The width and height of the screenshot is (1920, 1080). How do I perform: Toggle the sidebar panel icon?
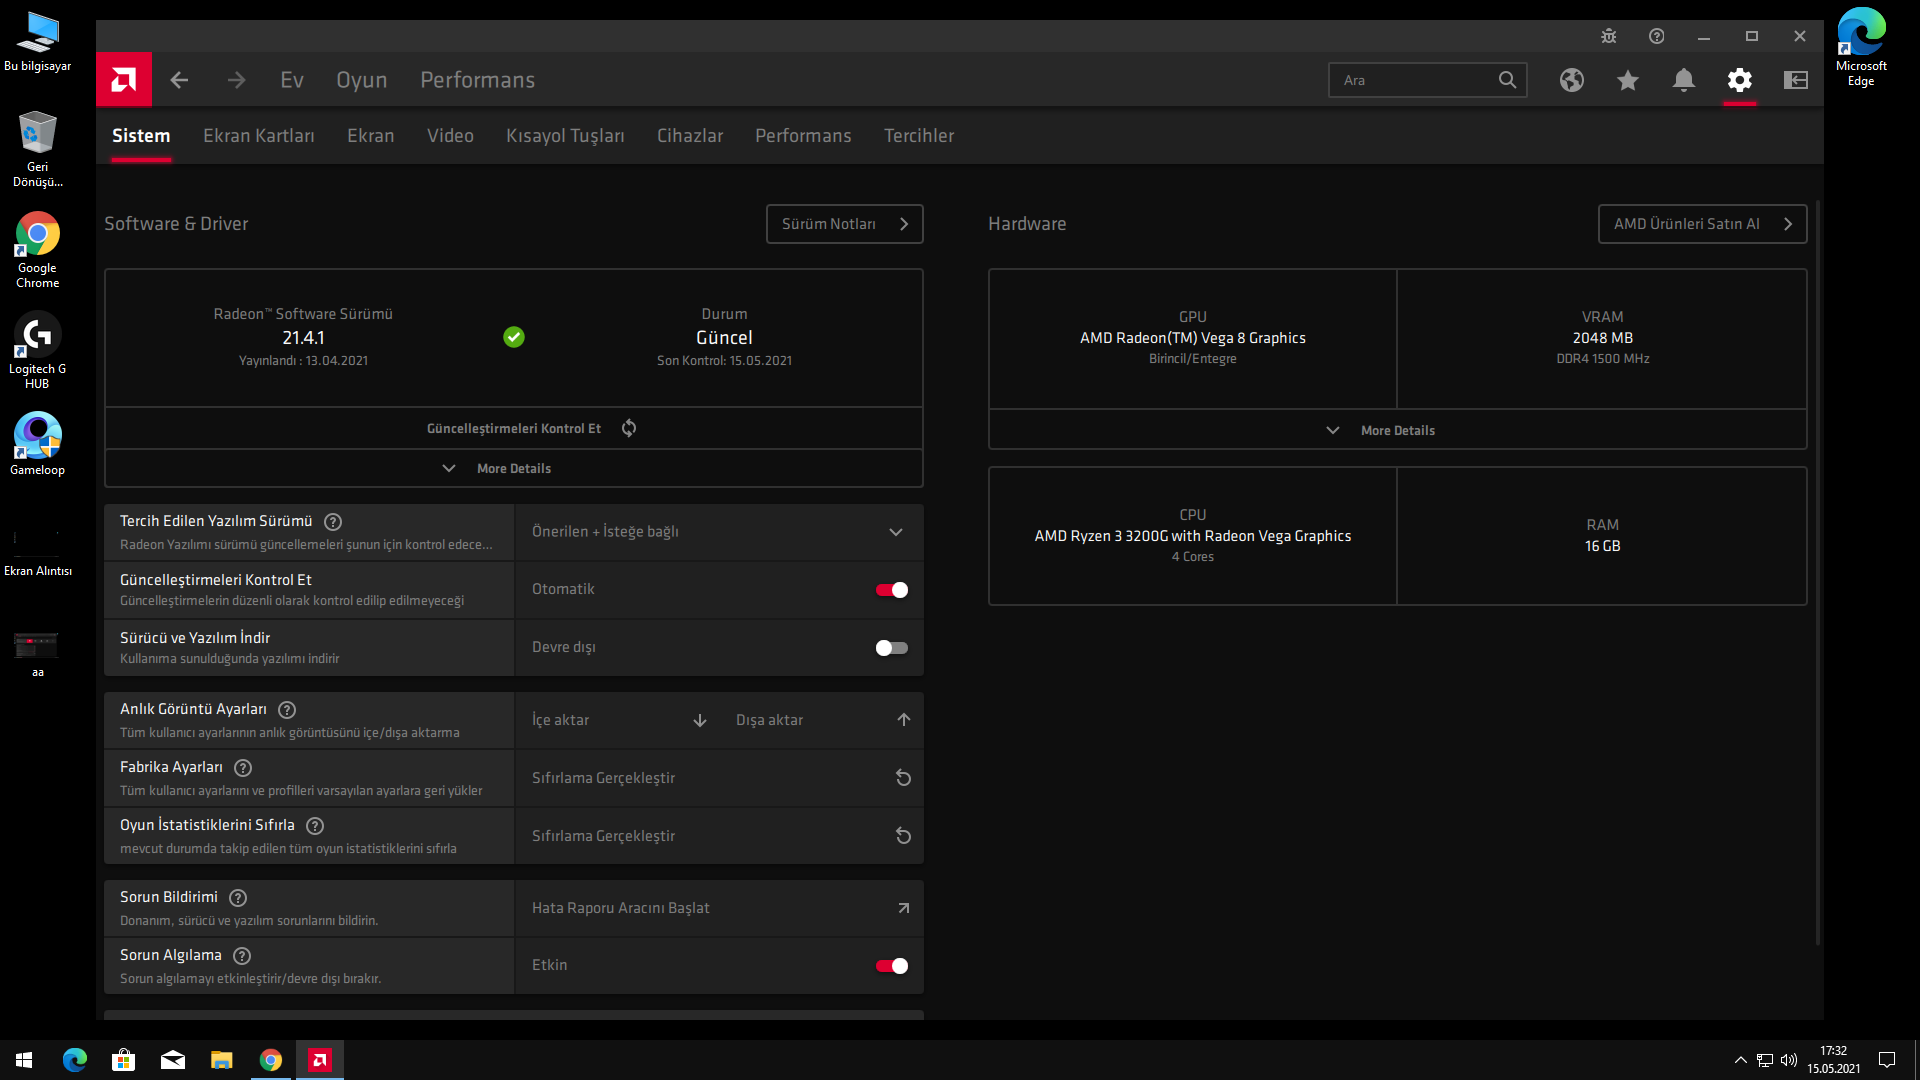click(x=1795, y=80)
